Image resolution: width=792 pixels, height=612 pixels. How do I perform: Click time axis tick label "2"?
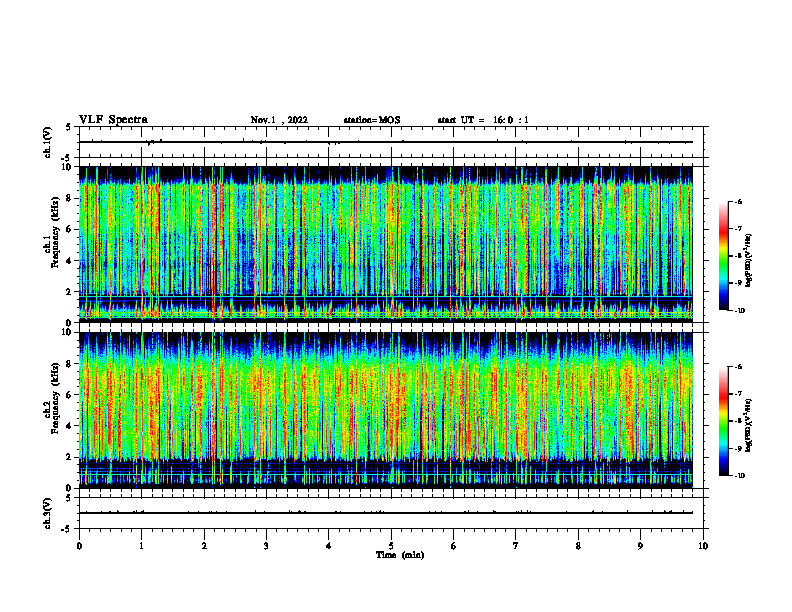tap(204, 546)
